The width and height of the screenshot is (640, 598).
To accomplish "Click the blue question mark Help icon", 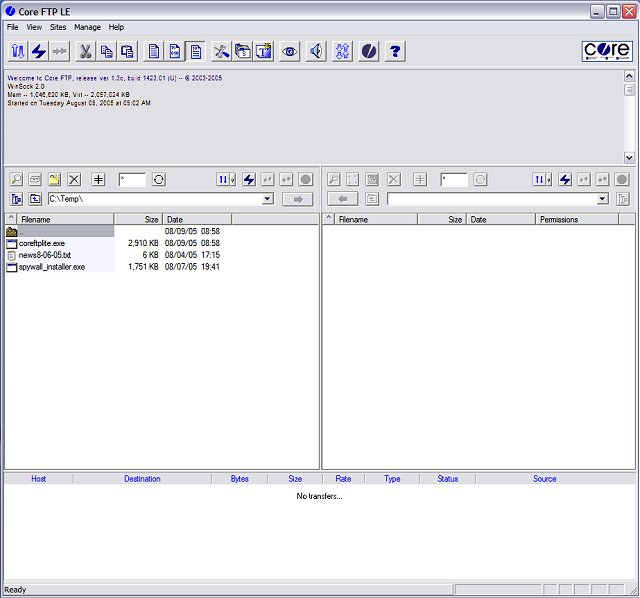I will click(x=395, y=51).
